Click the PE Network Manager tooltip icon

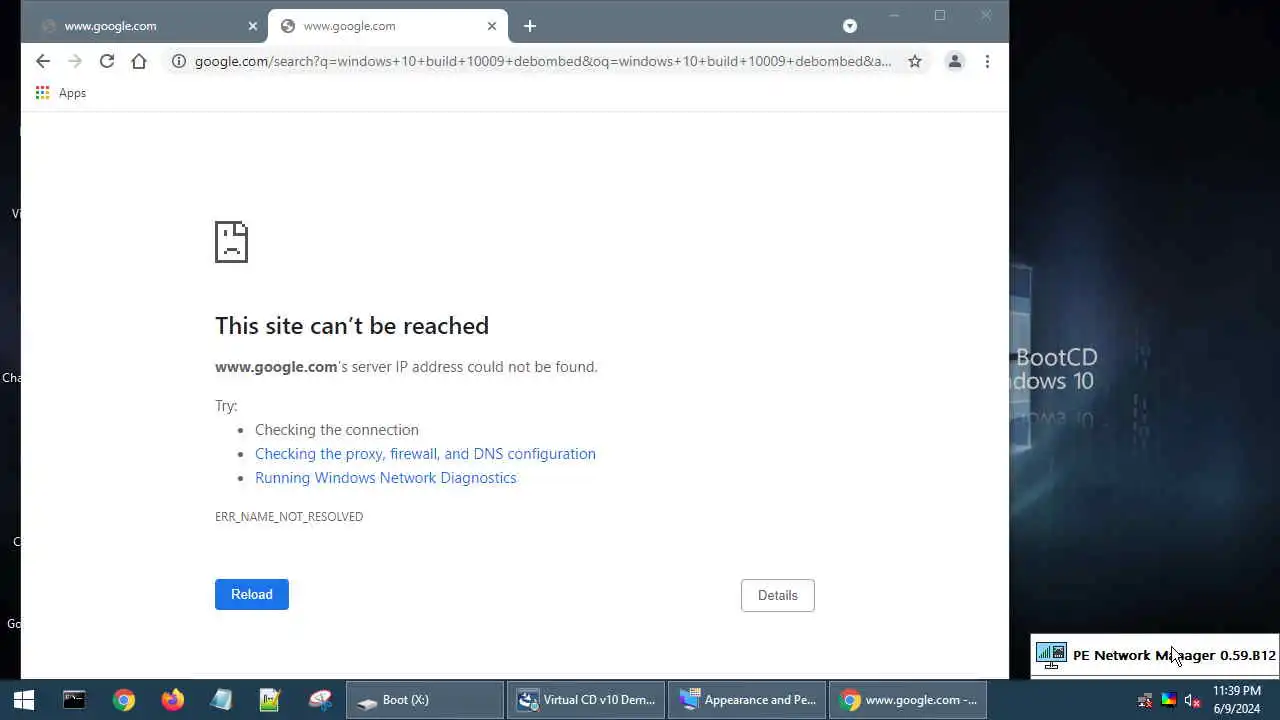tap(1051, 655)
